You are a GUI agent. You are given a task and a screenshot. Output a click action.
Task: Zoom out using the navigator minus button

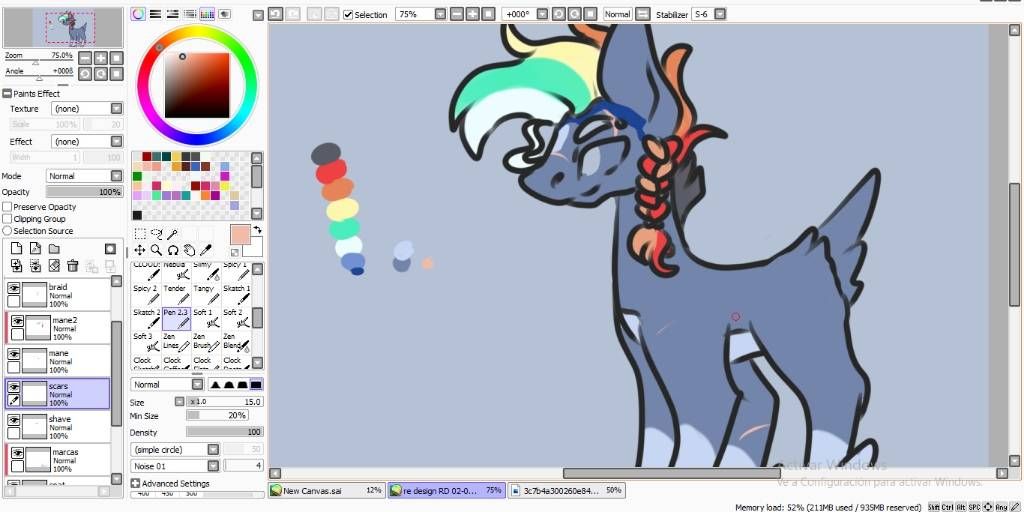pos(85,57)
